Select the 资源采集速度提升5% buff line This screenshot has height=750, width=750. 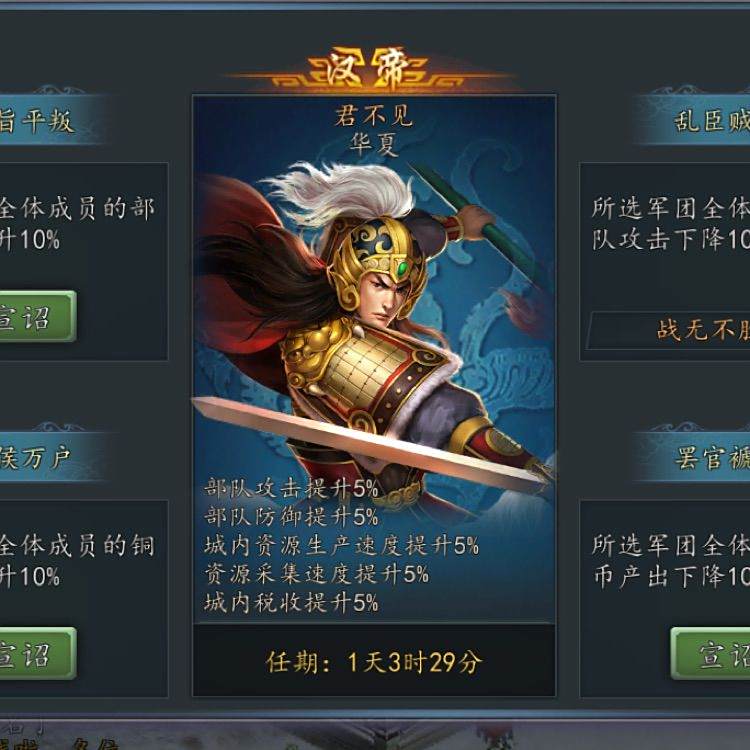click(316, 574)
